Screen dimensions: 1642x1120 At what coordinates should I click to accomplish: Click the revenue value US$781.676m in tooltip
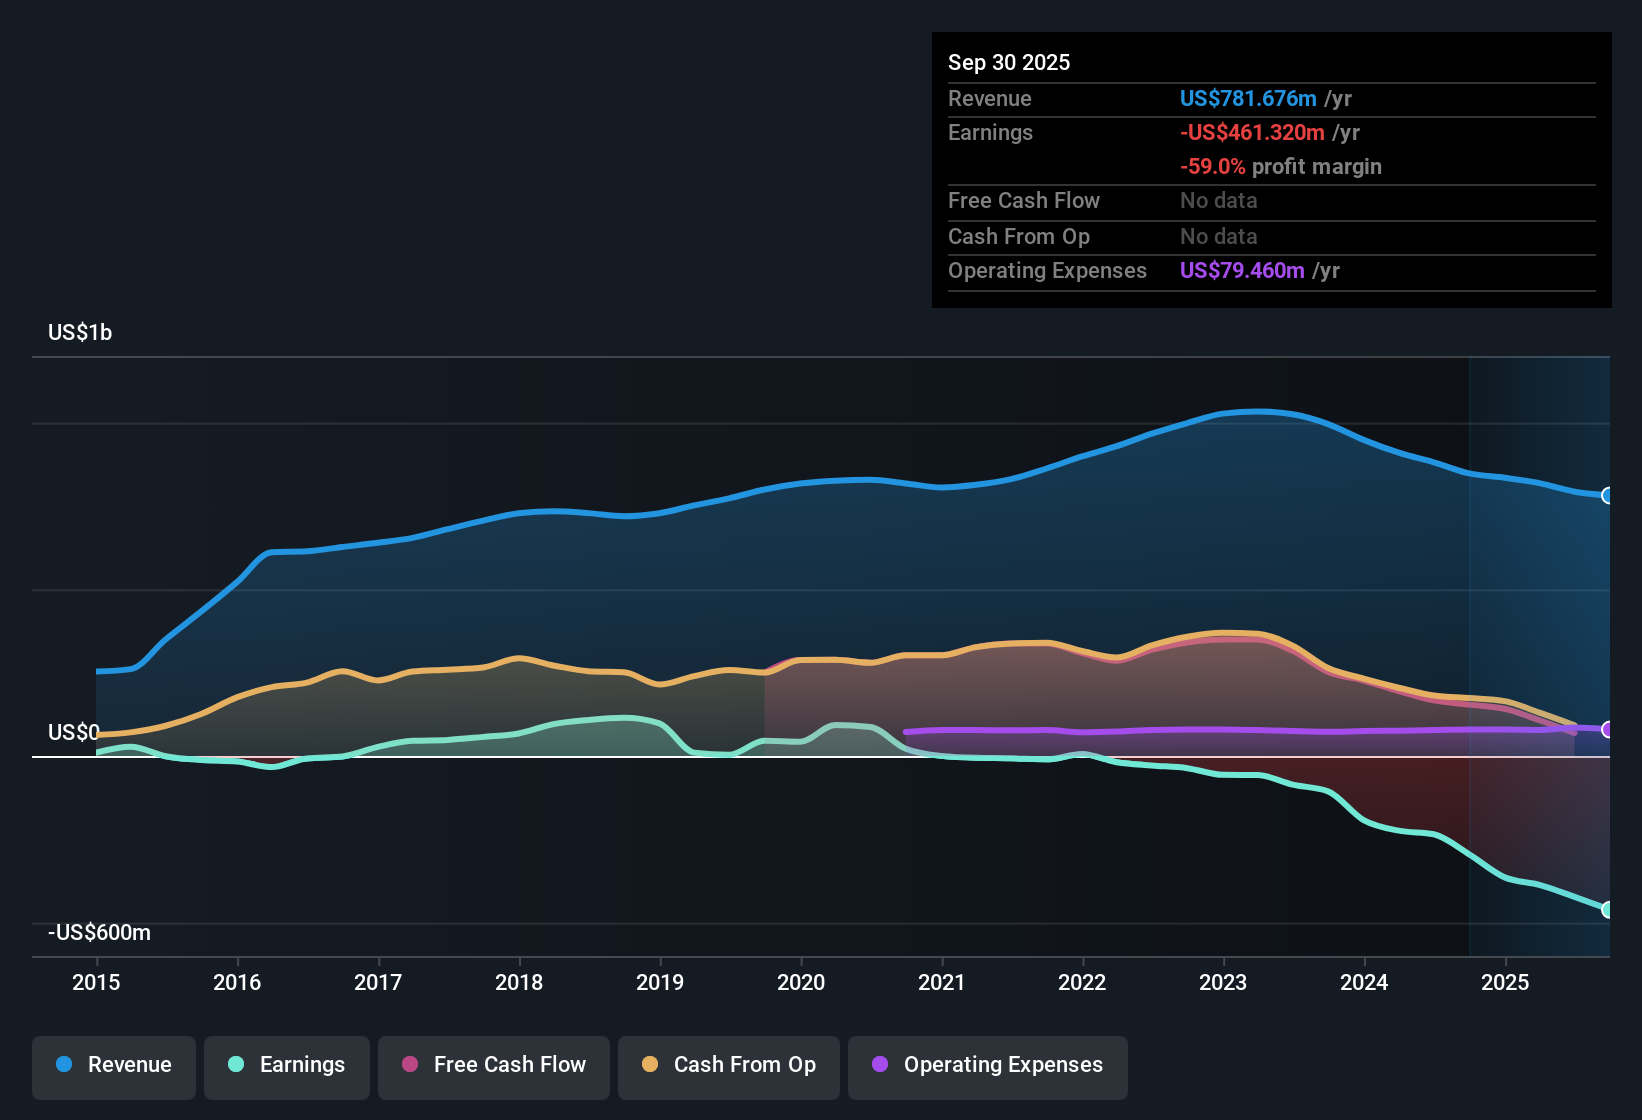point(1248,98)
